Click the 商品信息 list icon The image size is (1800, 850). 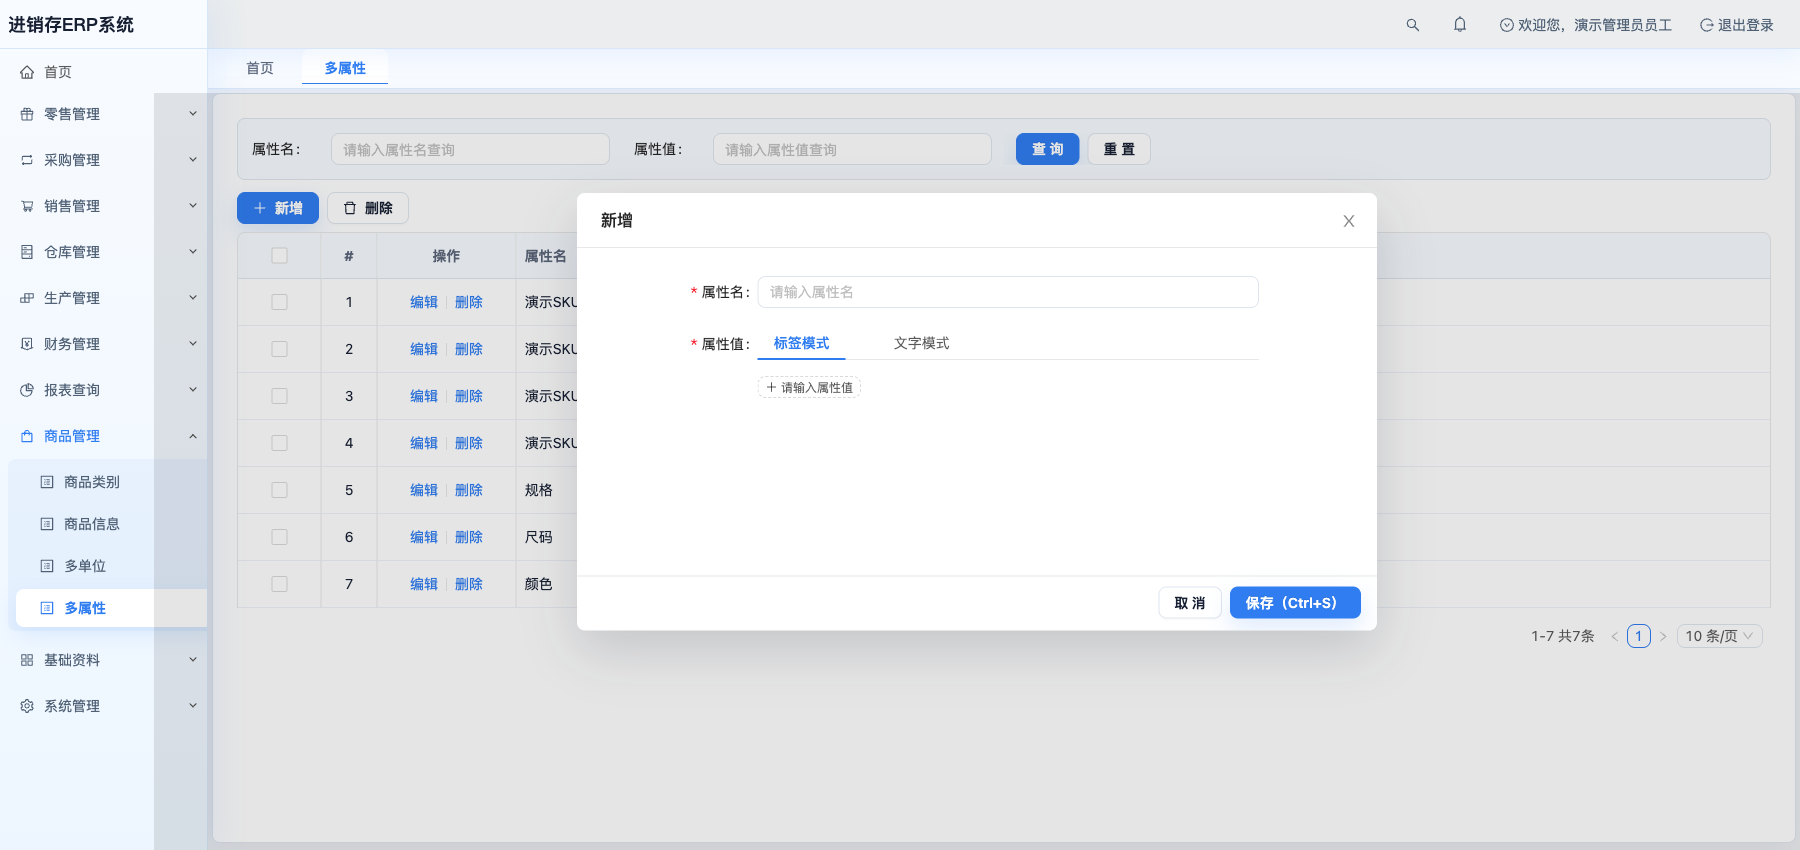(x=47, y=524)
